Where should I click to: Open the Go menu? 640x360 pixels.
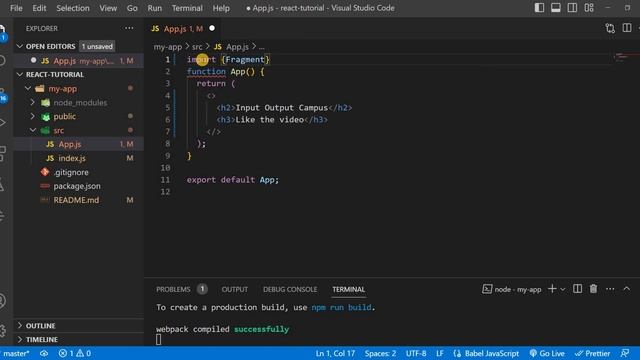click(132, 8)
